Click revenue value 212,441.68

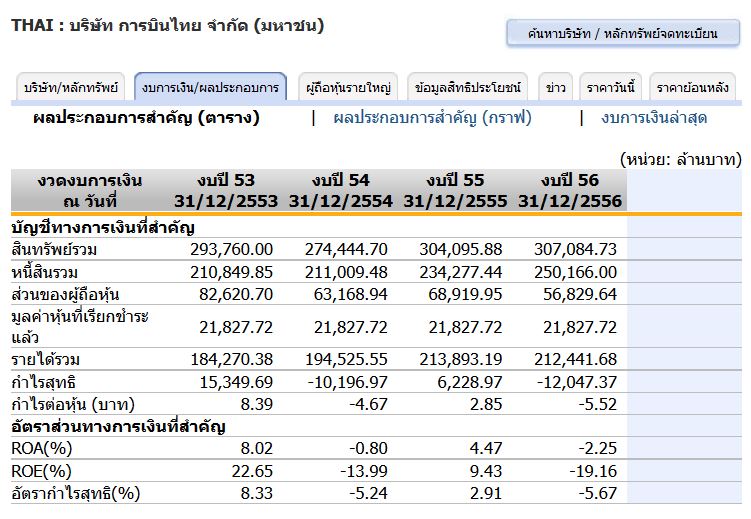tap(575, 359)
